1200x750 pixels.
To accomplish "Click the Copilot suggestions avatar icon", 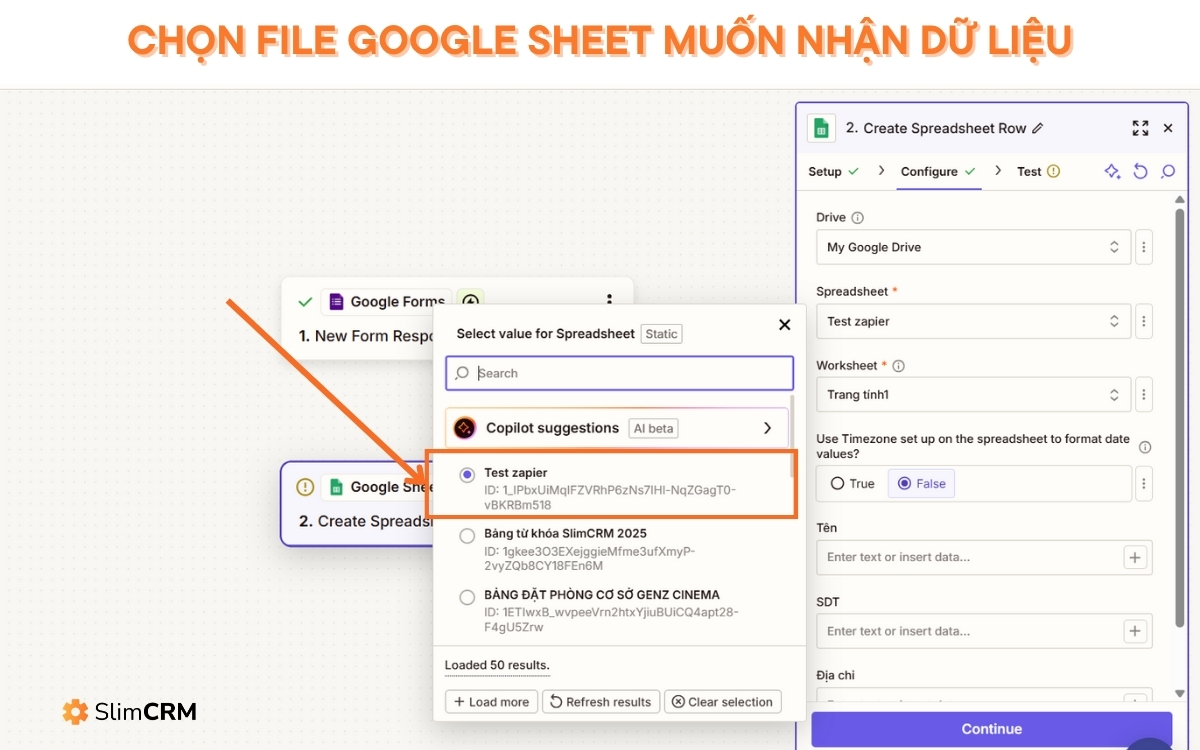I will [x=465, y=428].
